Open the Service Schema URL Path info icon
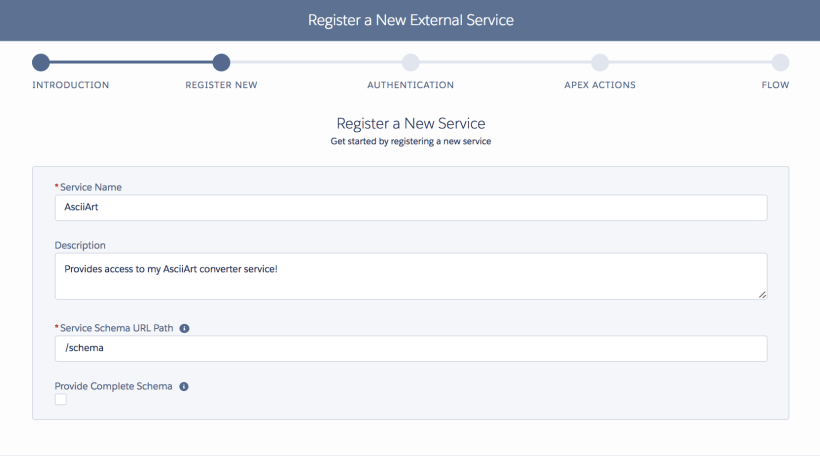The height and width of the screenshot is (456, 820). (184, 328)
